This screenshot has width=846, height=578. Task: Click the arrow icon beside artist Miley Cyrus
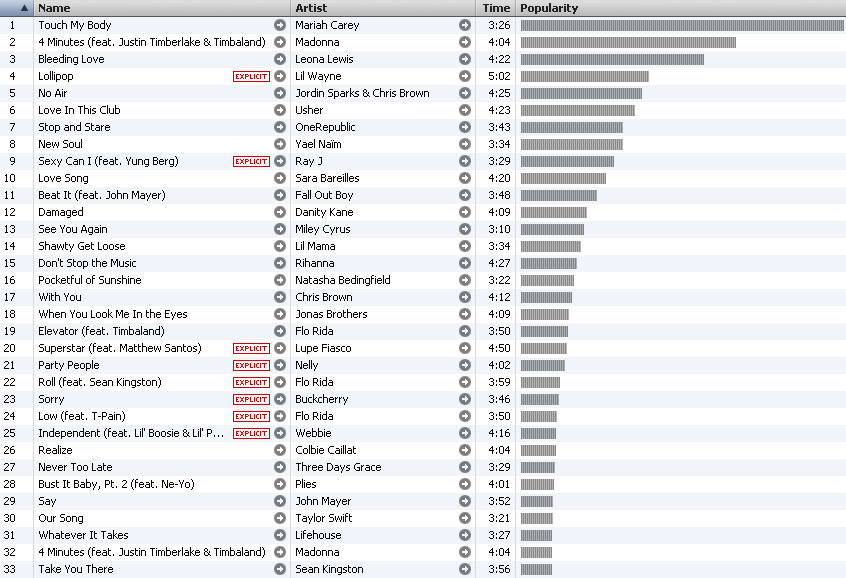tap(465, 229)
